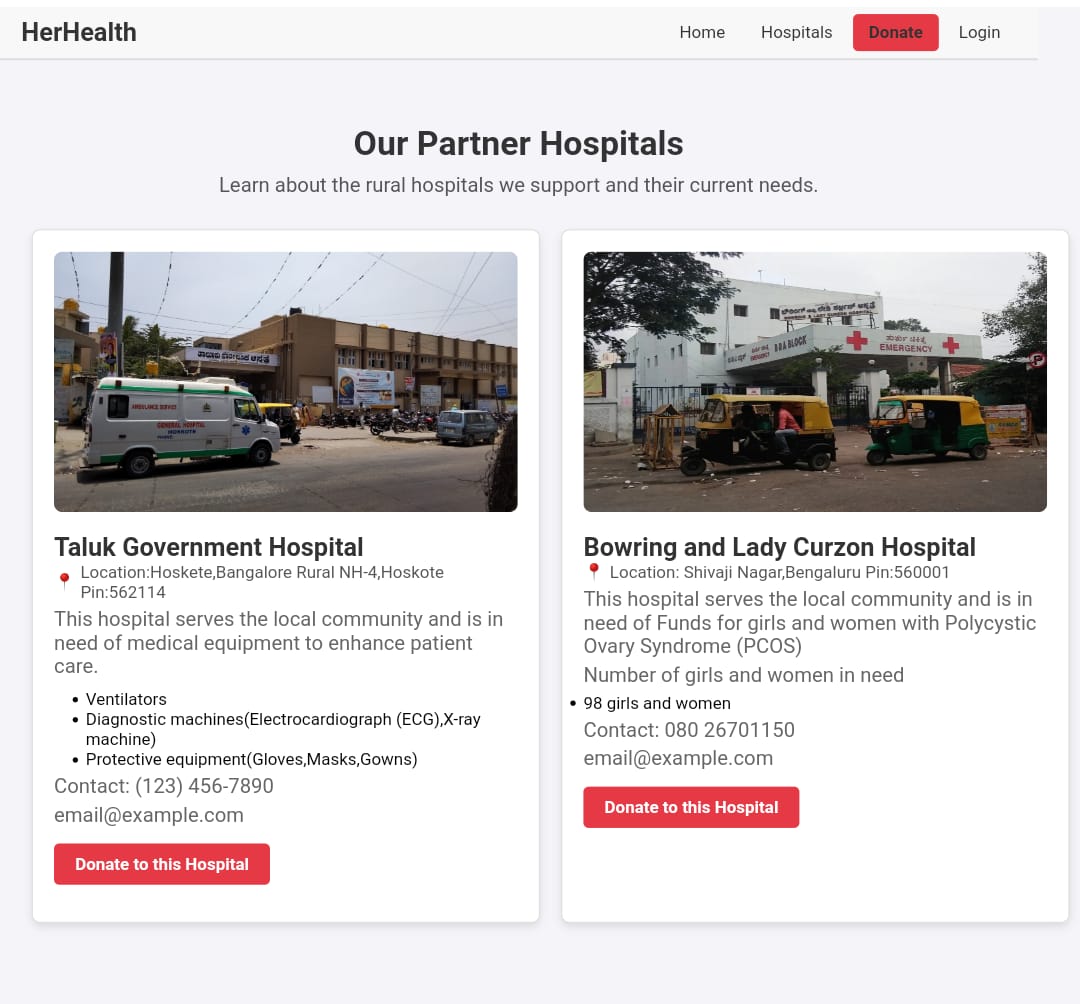Click the Ventilators list item

point(126,699)
